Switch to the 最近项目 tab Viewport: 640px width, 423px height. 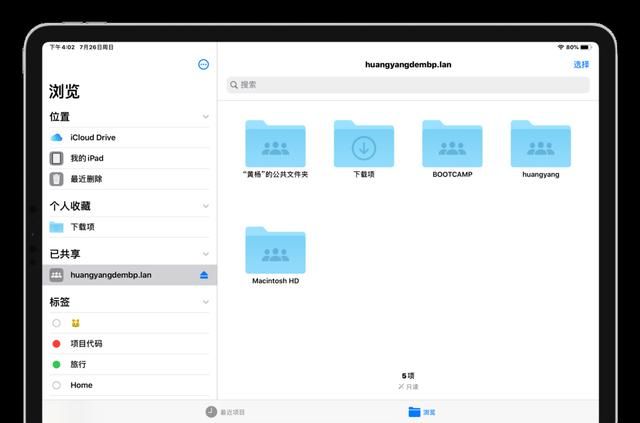(x=225, y=412)
